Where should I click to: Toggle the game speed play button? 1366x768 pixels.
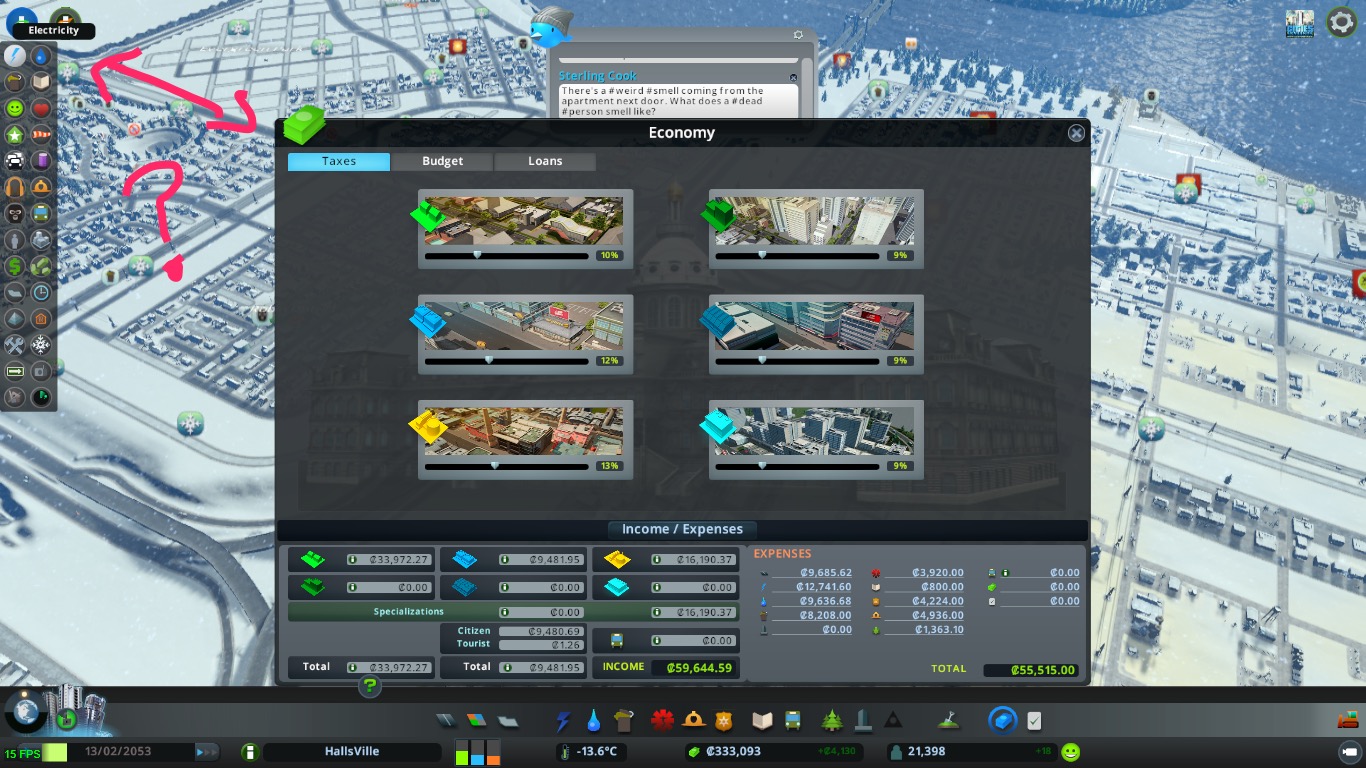207,752
